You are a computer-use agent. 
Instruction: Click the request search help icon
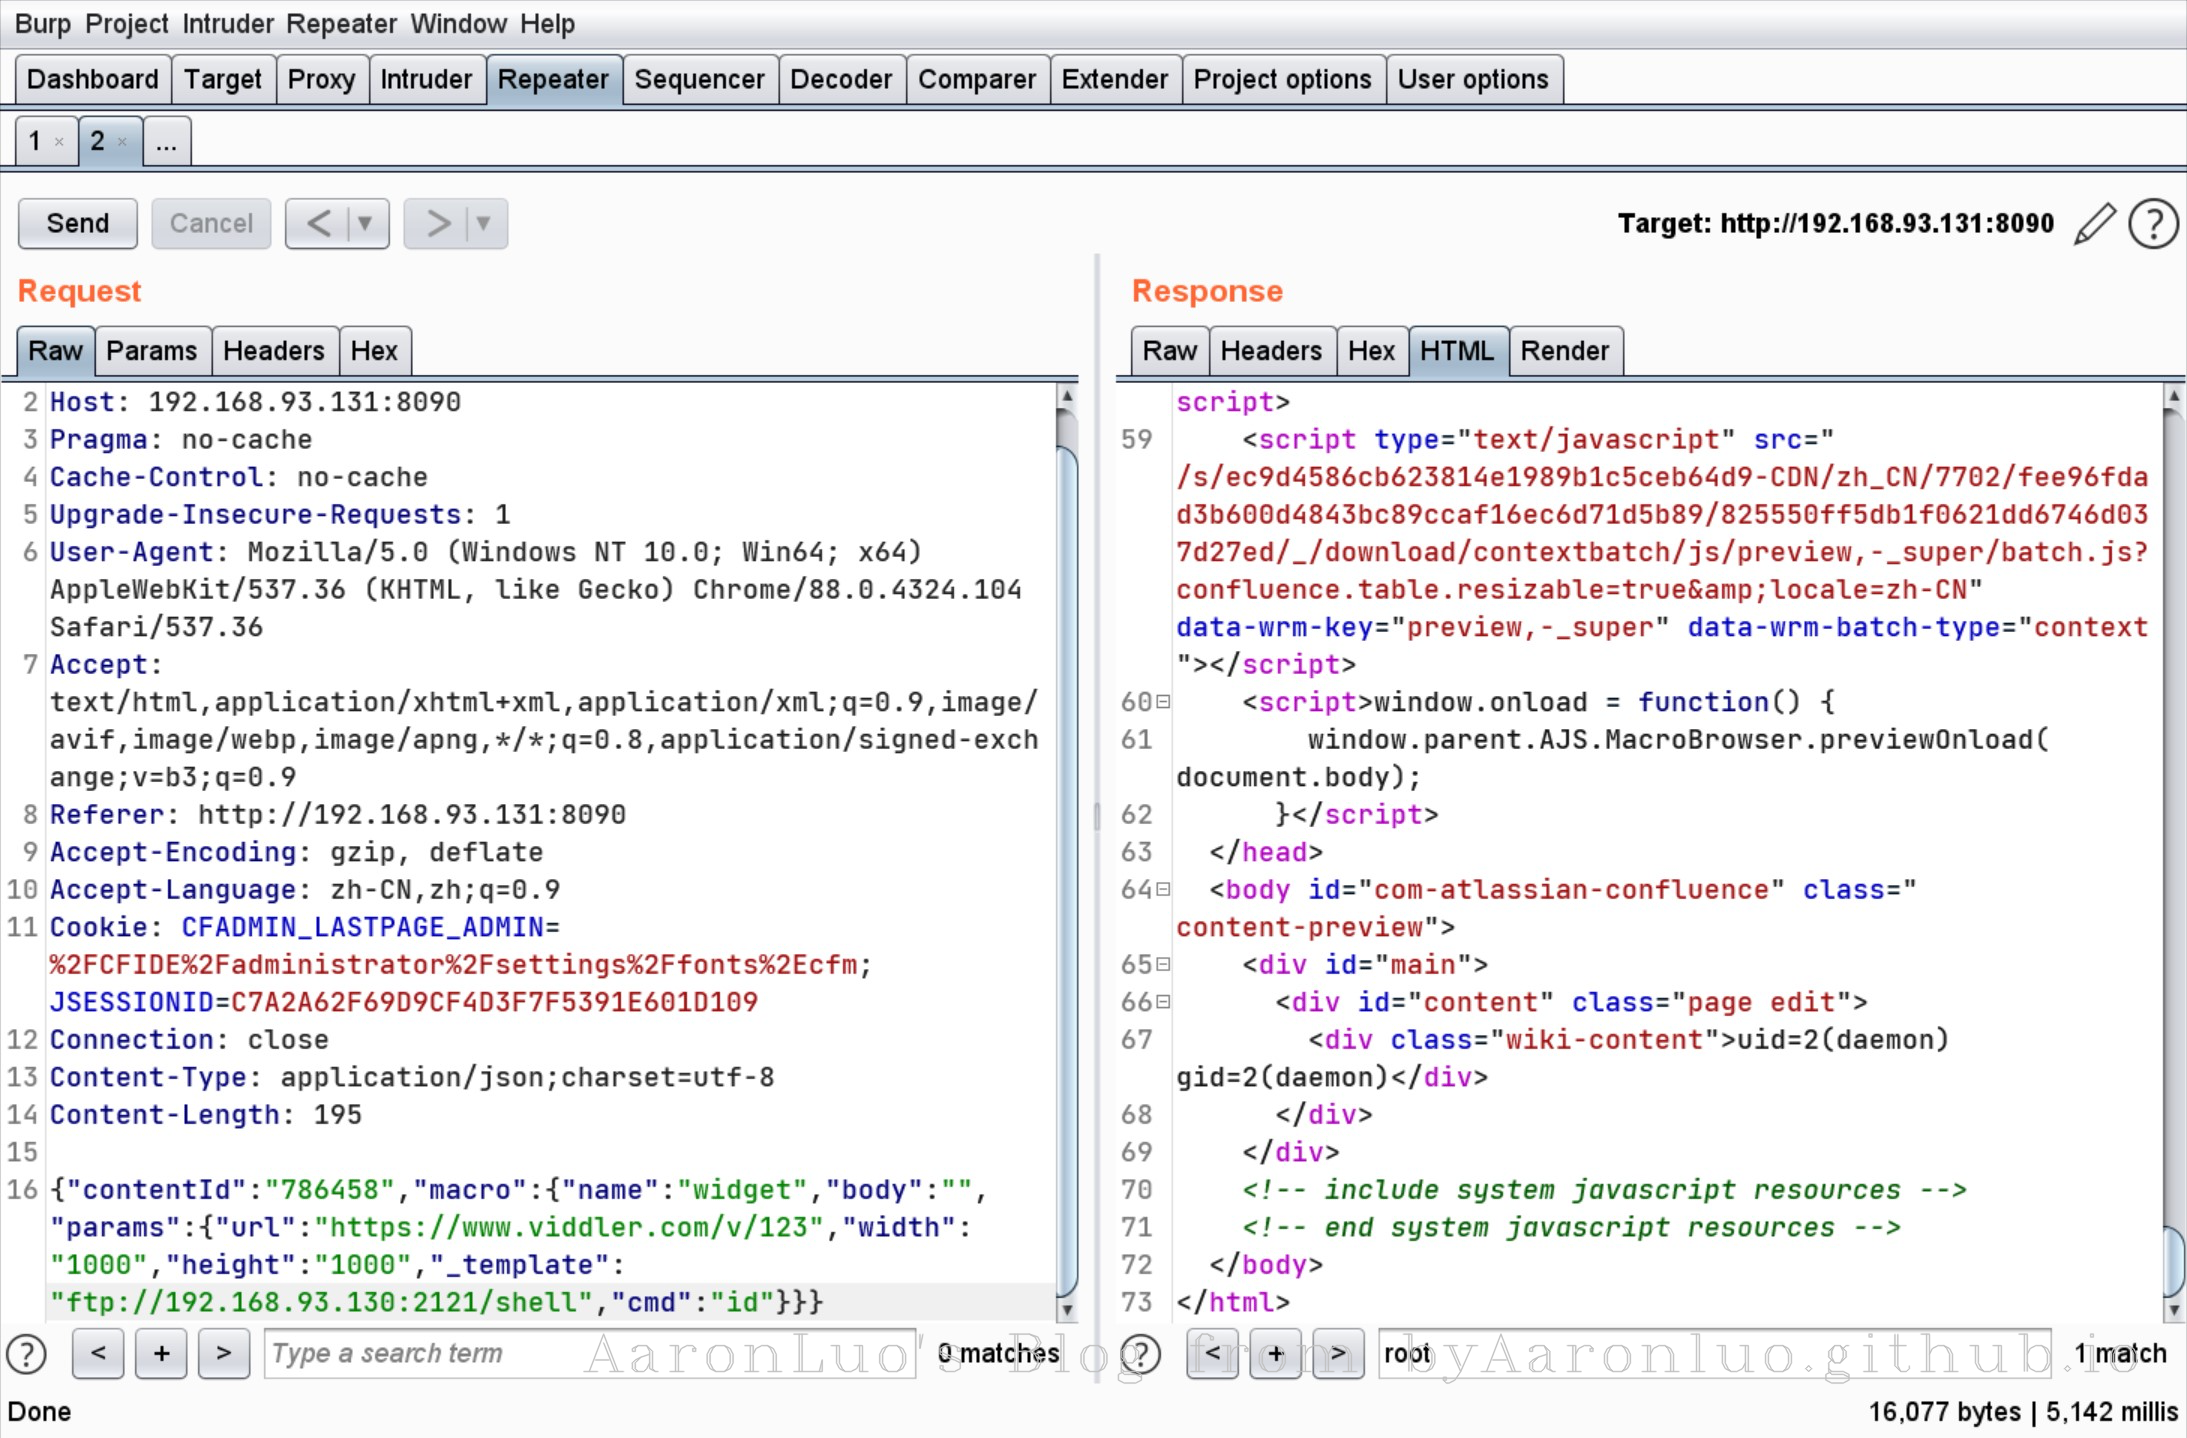click(27, 1354)
